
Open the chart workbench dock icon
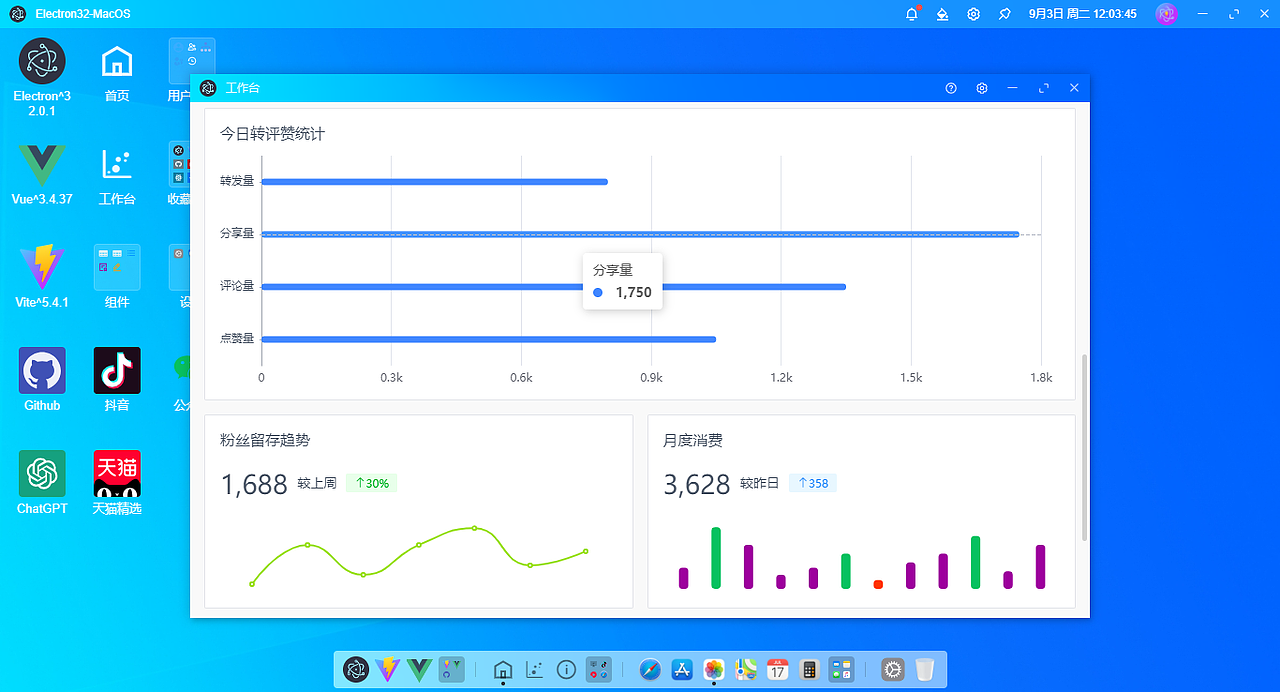(x=534, y=669)
